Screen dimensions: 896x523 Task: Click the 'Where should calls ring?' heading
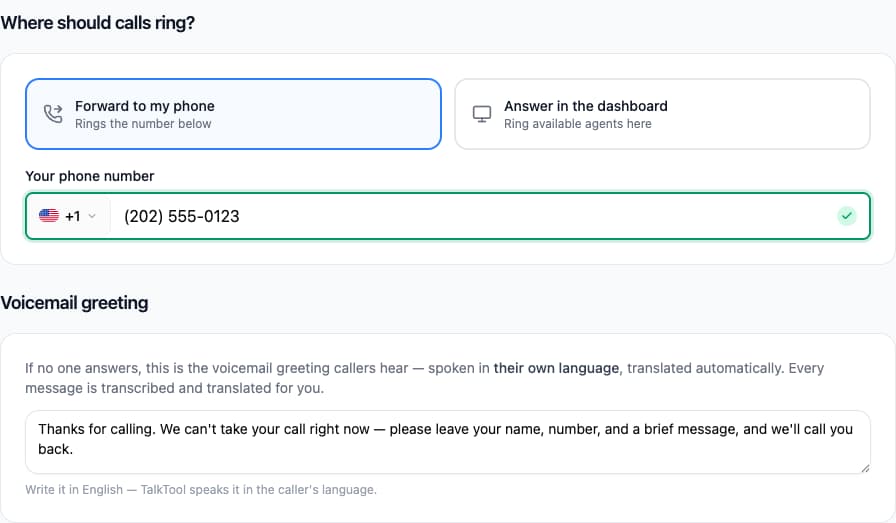[98, 23]
